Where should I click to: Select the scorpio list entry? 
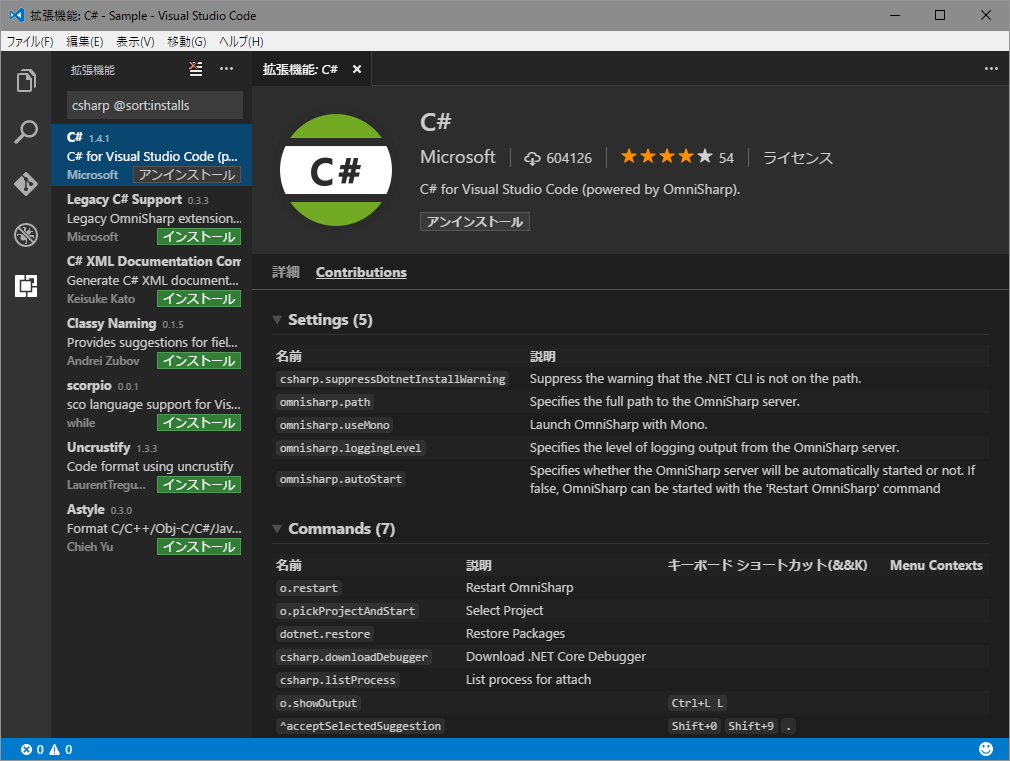[151, 403]
